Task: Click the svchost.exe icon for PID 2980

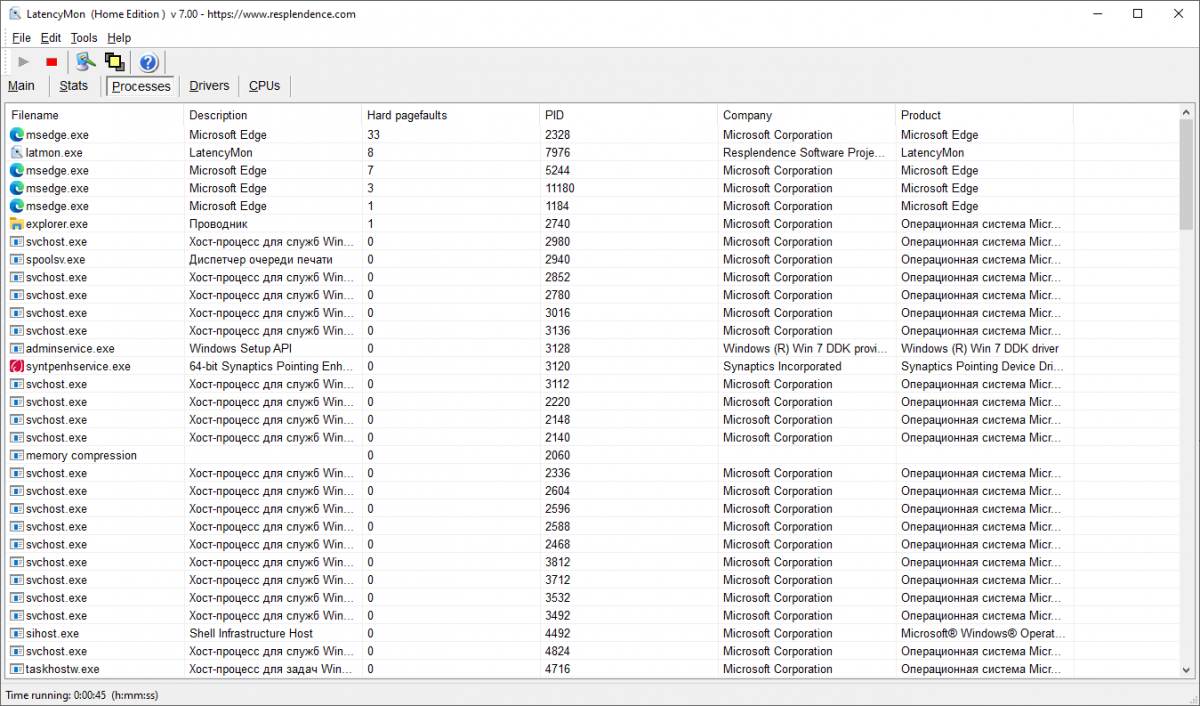Action: tap(17, 241)
